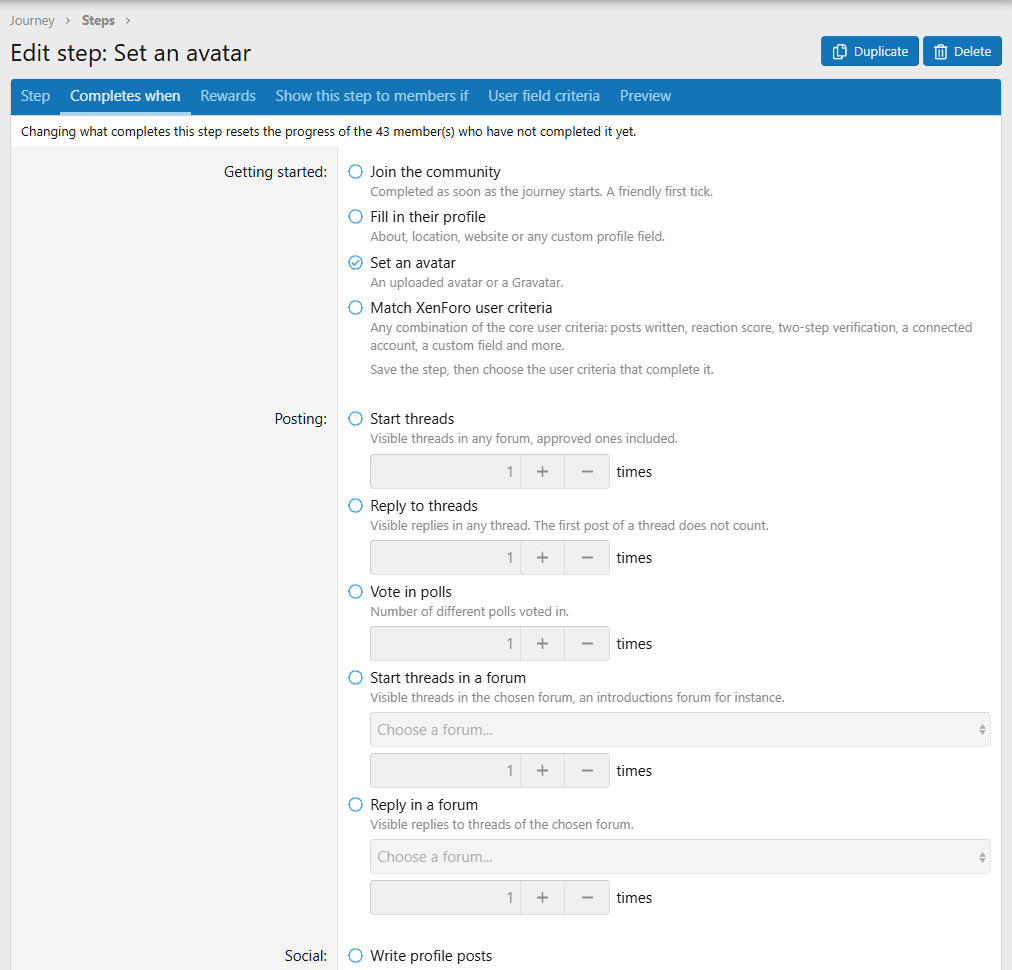The image size is (1012, 970).
Task: Click the Vote in polls number field
Action: coord(445,643)
